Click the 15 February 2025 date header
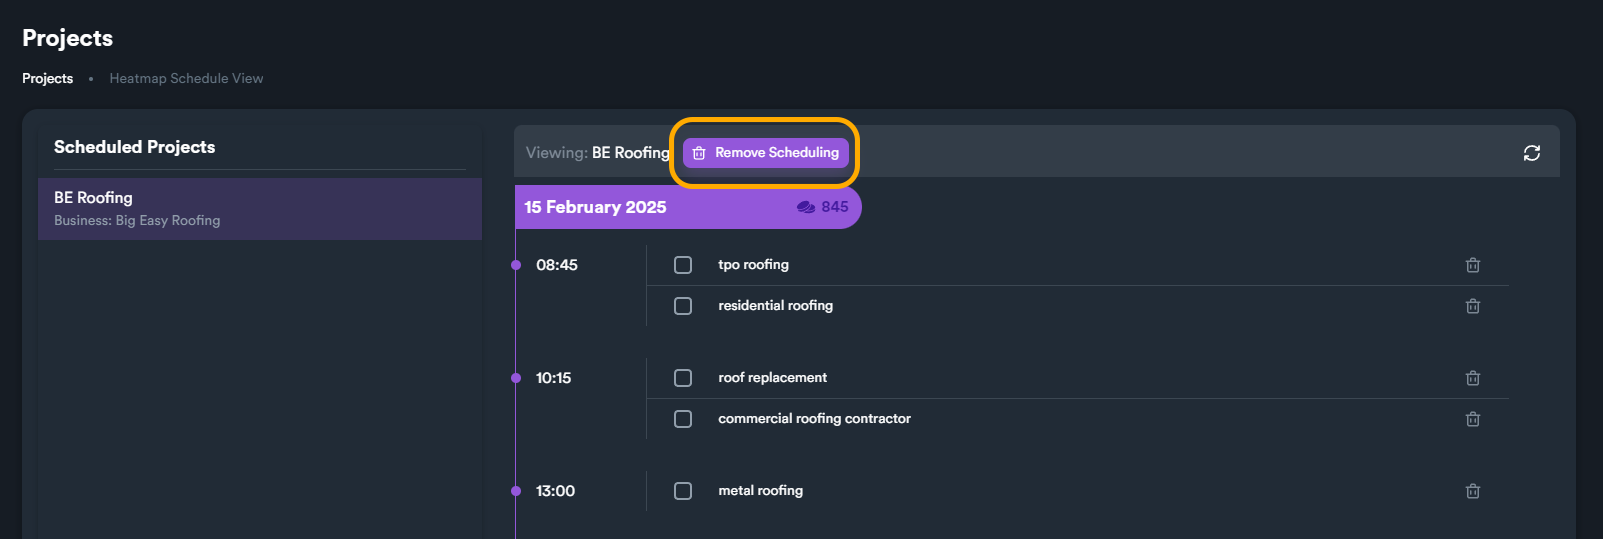This screenshot has height=539, width=1603. pyautogui.click(x=595, y=207)
